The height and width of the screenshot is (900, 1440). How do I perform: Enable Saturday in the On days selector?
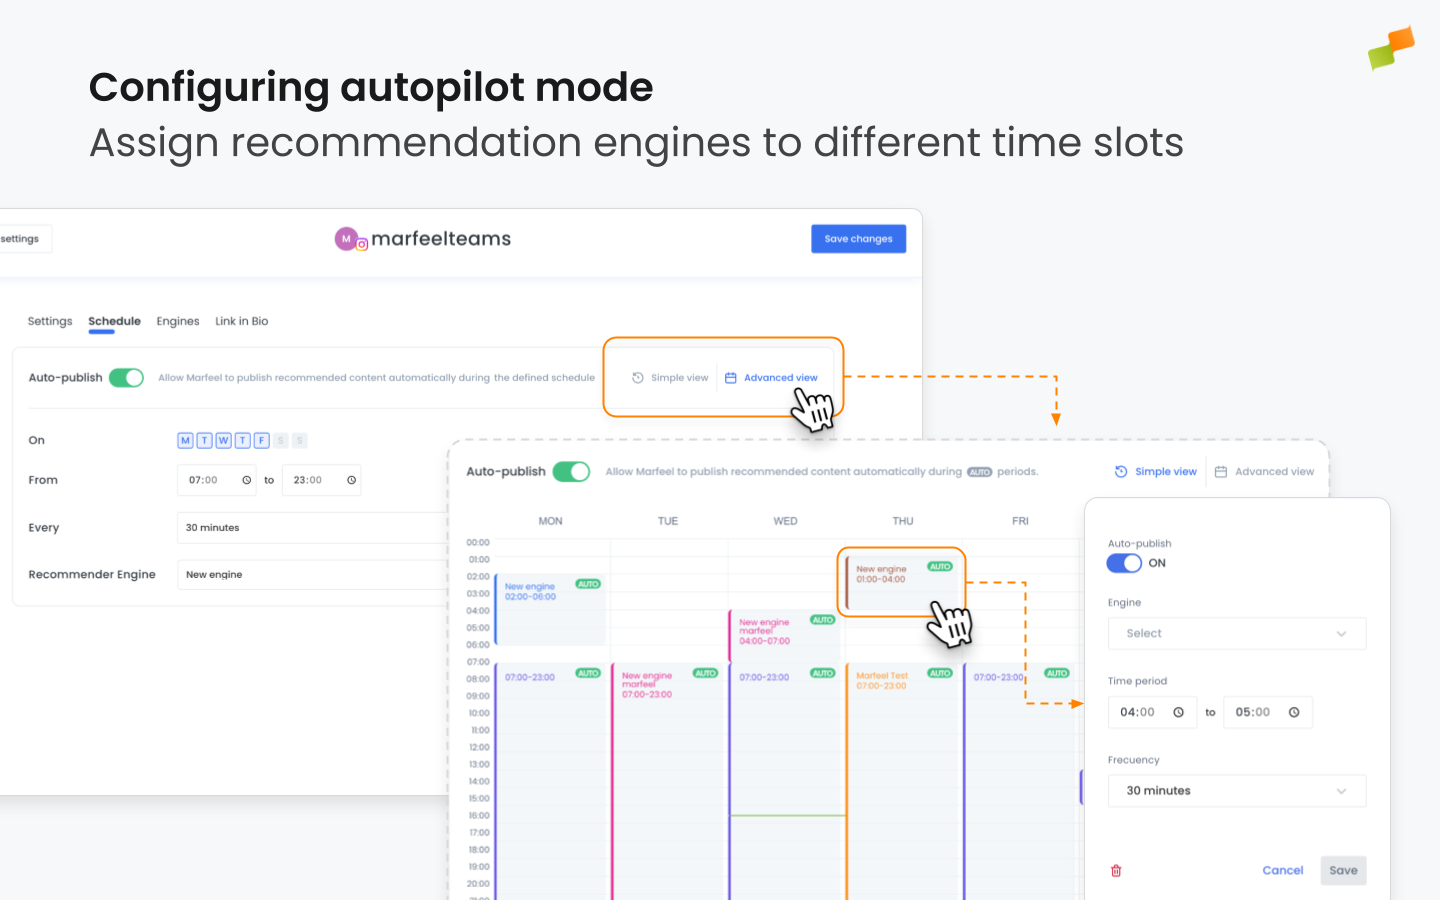click(x=282, y=440)
